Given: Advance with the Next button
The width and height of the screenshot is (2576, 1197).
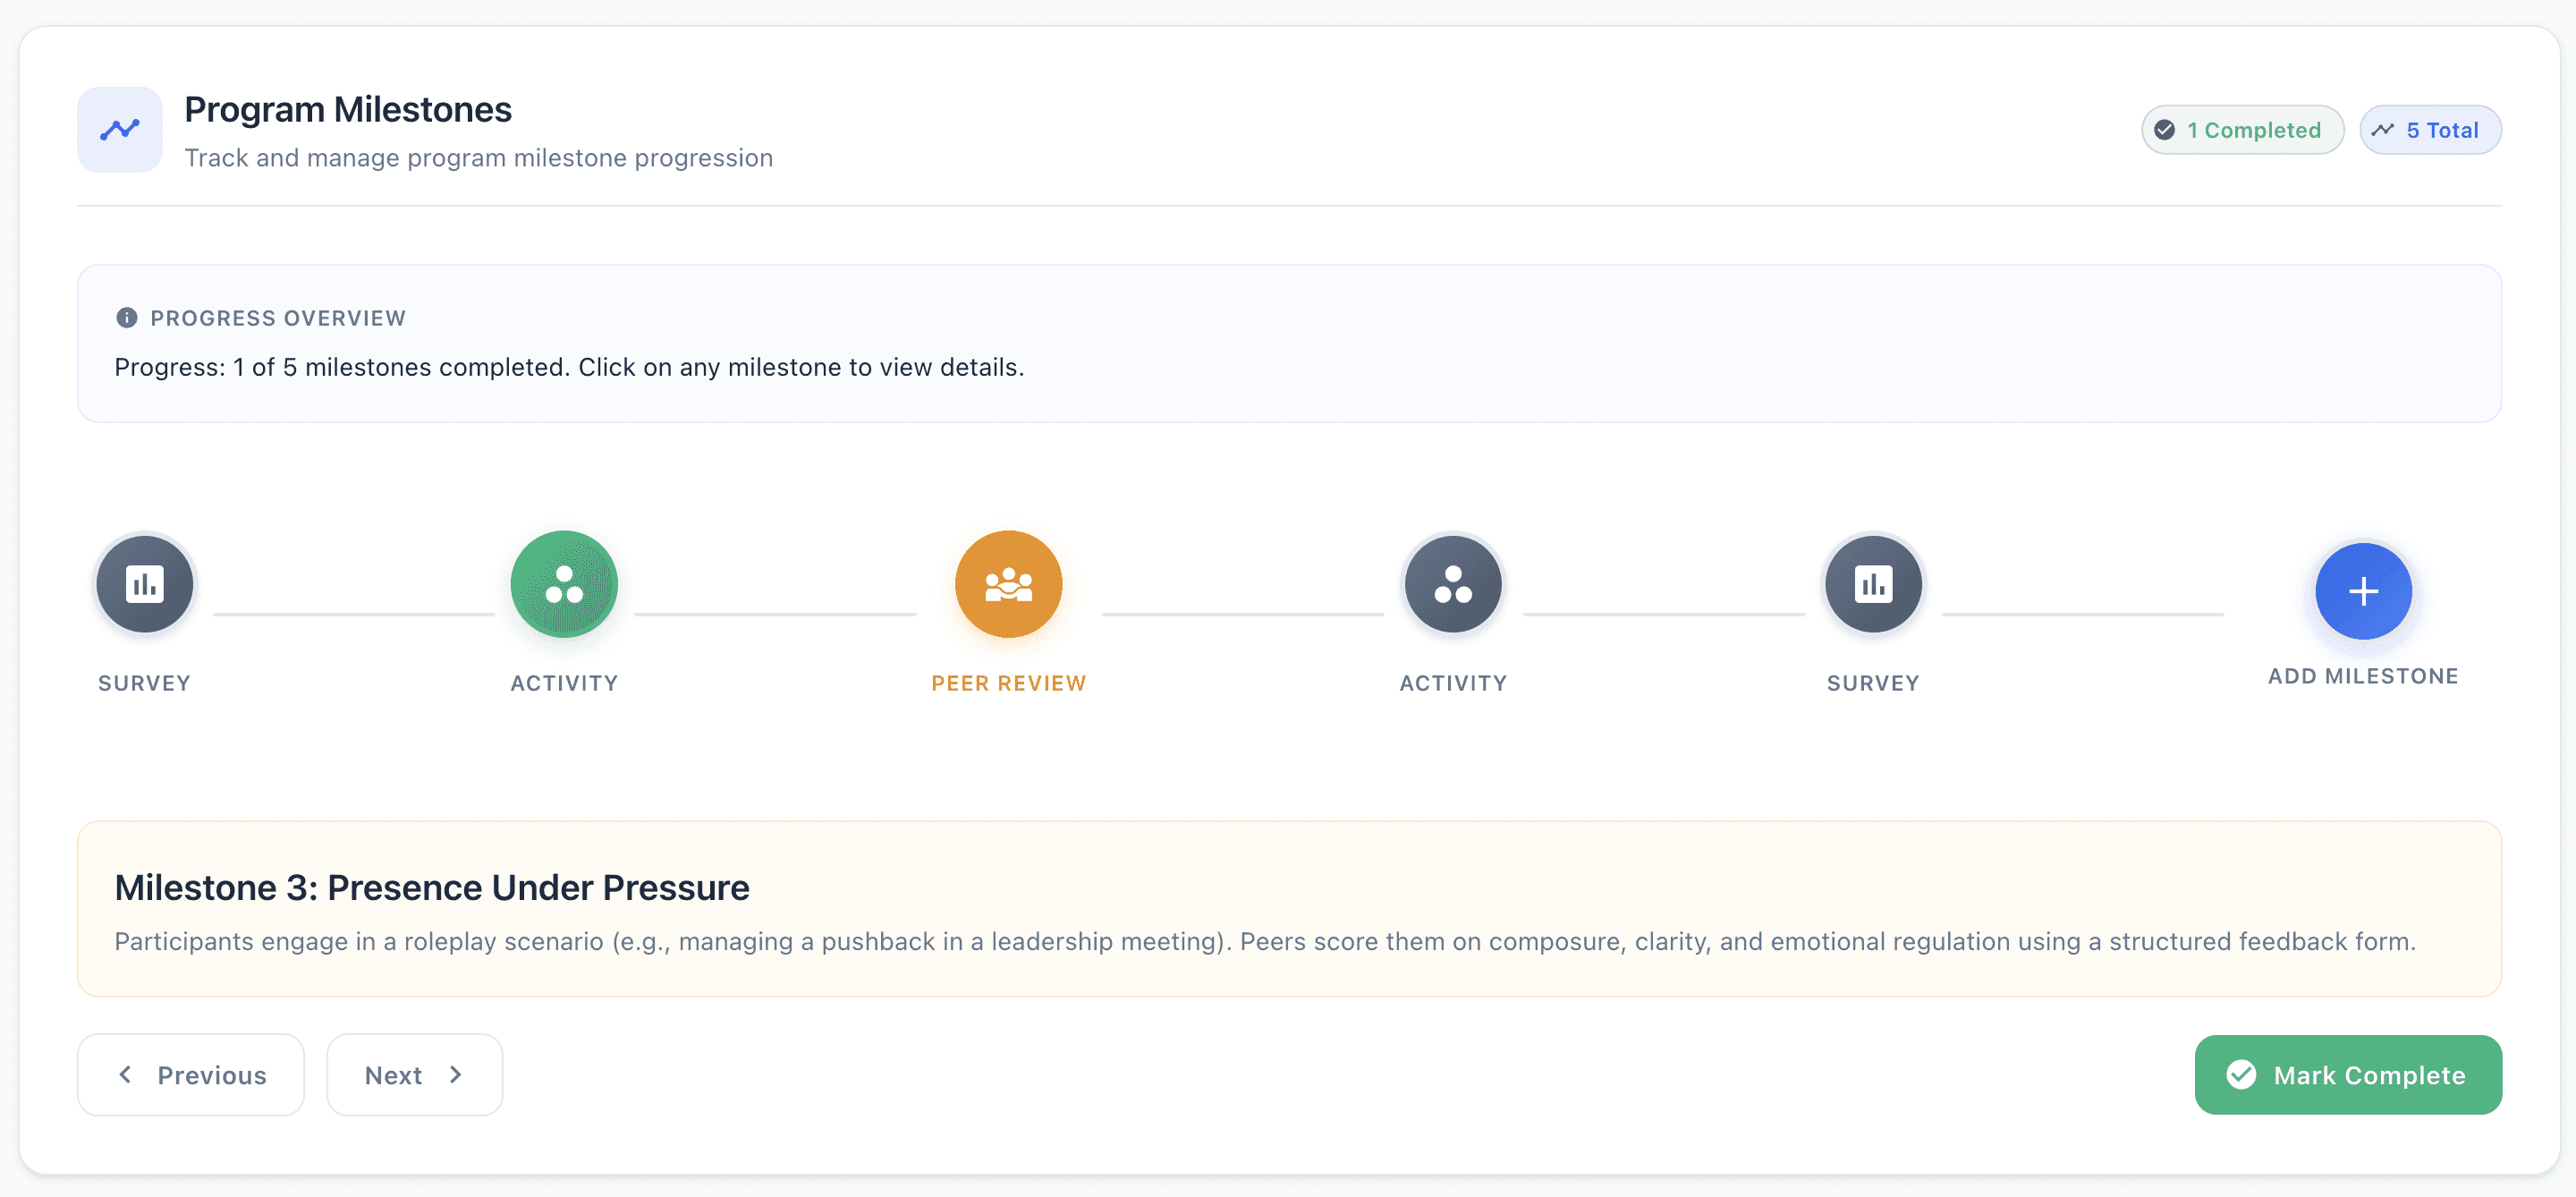Looking at the screenshot, I should (x=414, y=1075).
